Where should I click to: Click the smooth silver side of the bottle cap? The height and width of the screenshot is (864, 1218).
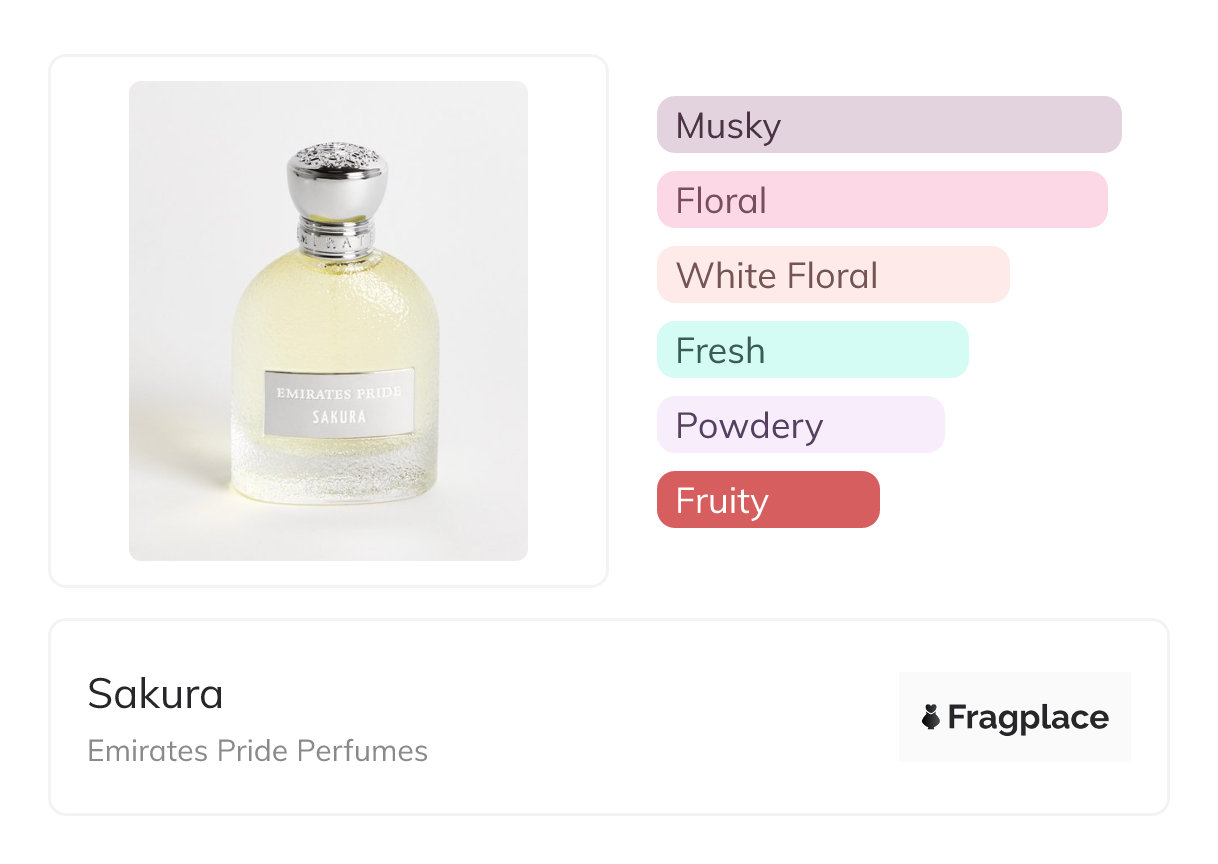click(337, 189)
